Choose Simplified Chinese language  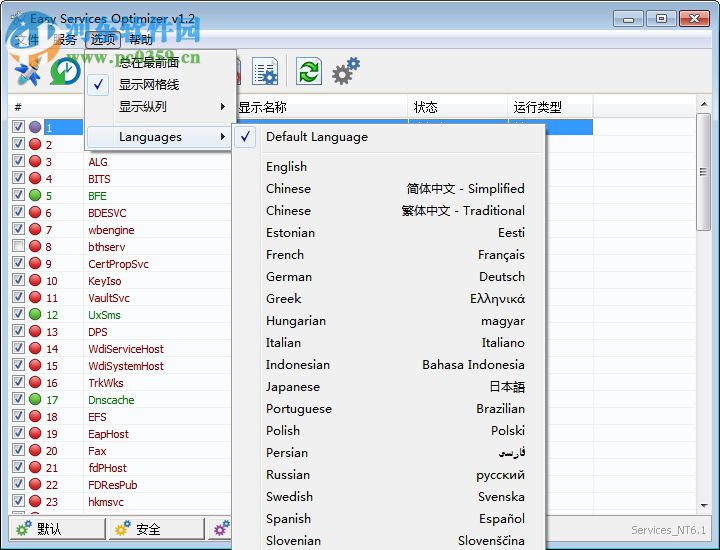[x=389, y=189]
